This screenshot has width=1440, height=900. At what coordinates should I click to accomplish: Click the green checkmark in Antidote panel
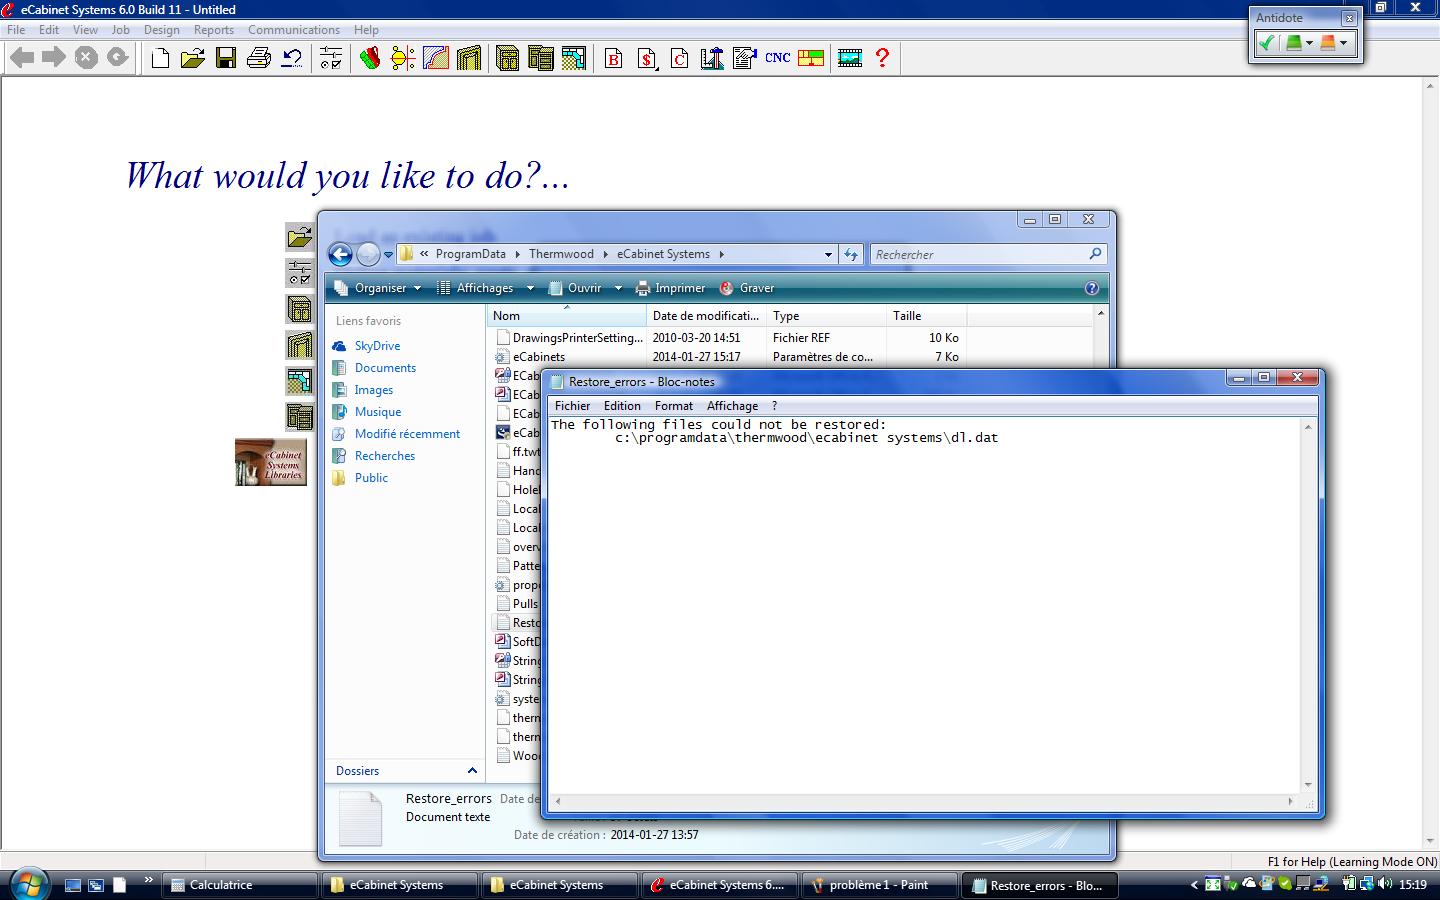pyautogui.click(x=1267, y=43)
